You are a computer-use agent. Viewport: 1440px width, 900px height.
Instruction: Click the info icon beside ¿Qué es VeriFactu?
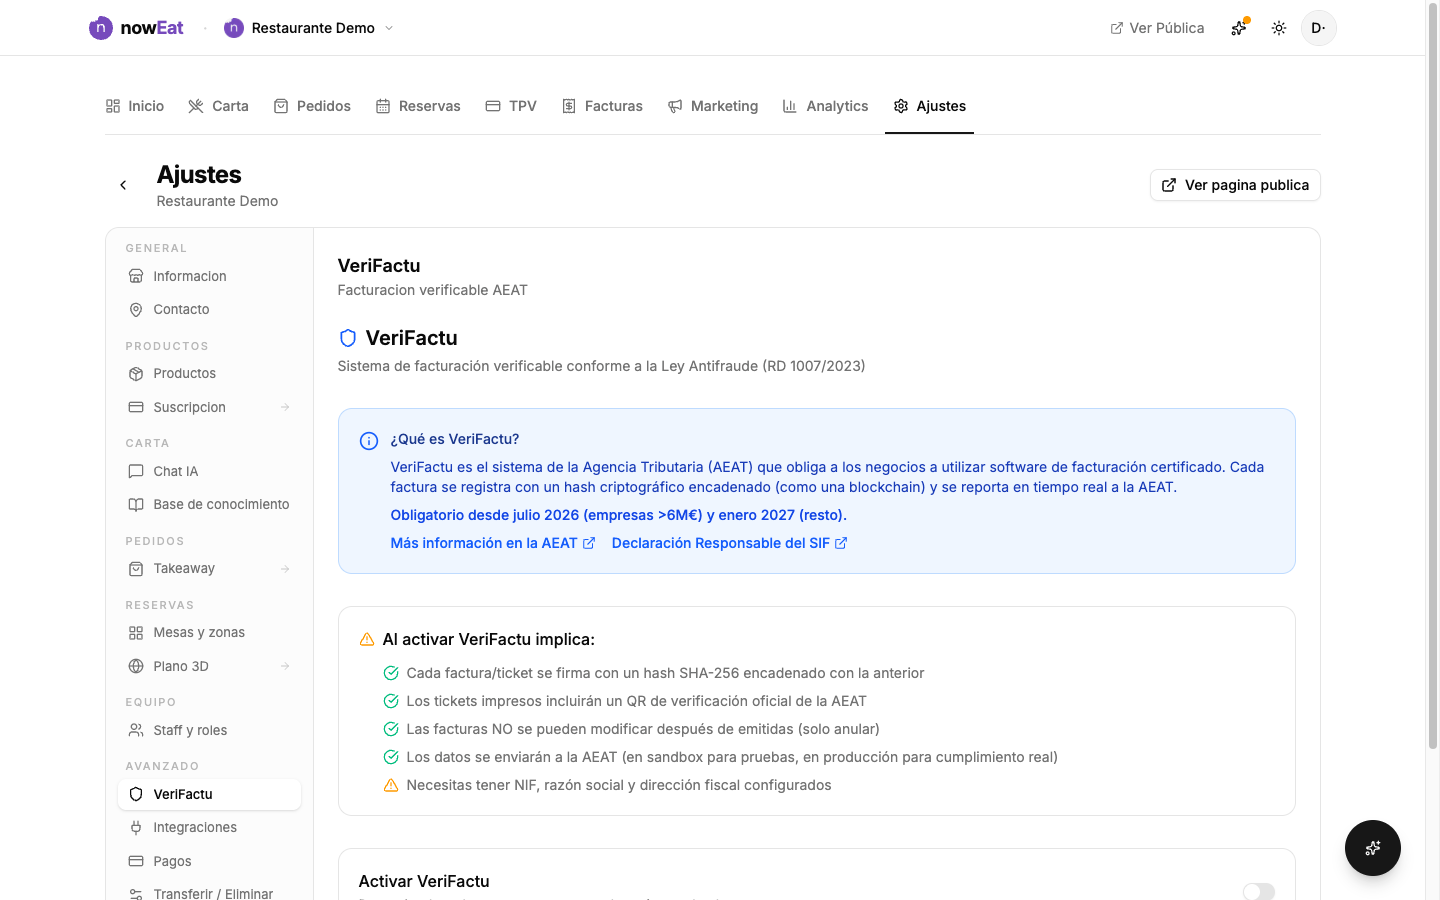pos(369,441)
